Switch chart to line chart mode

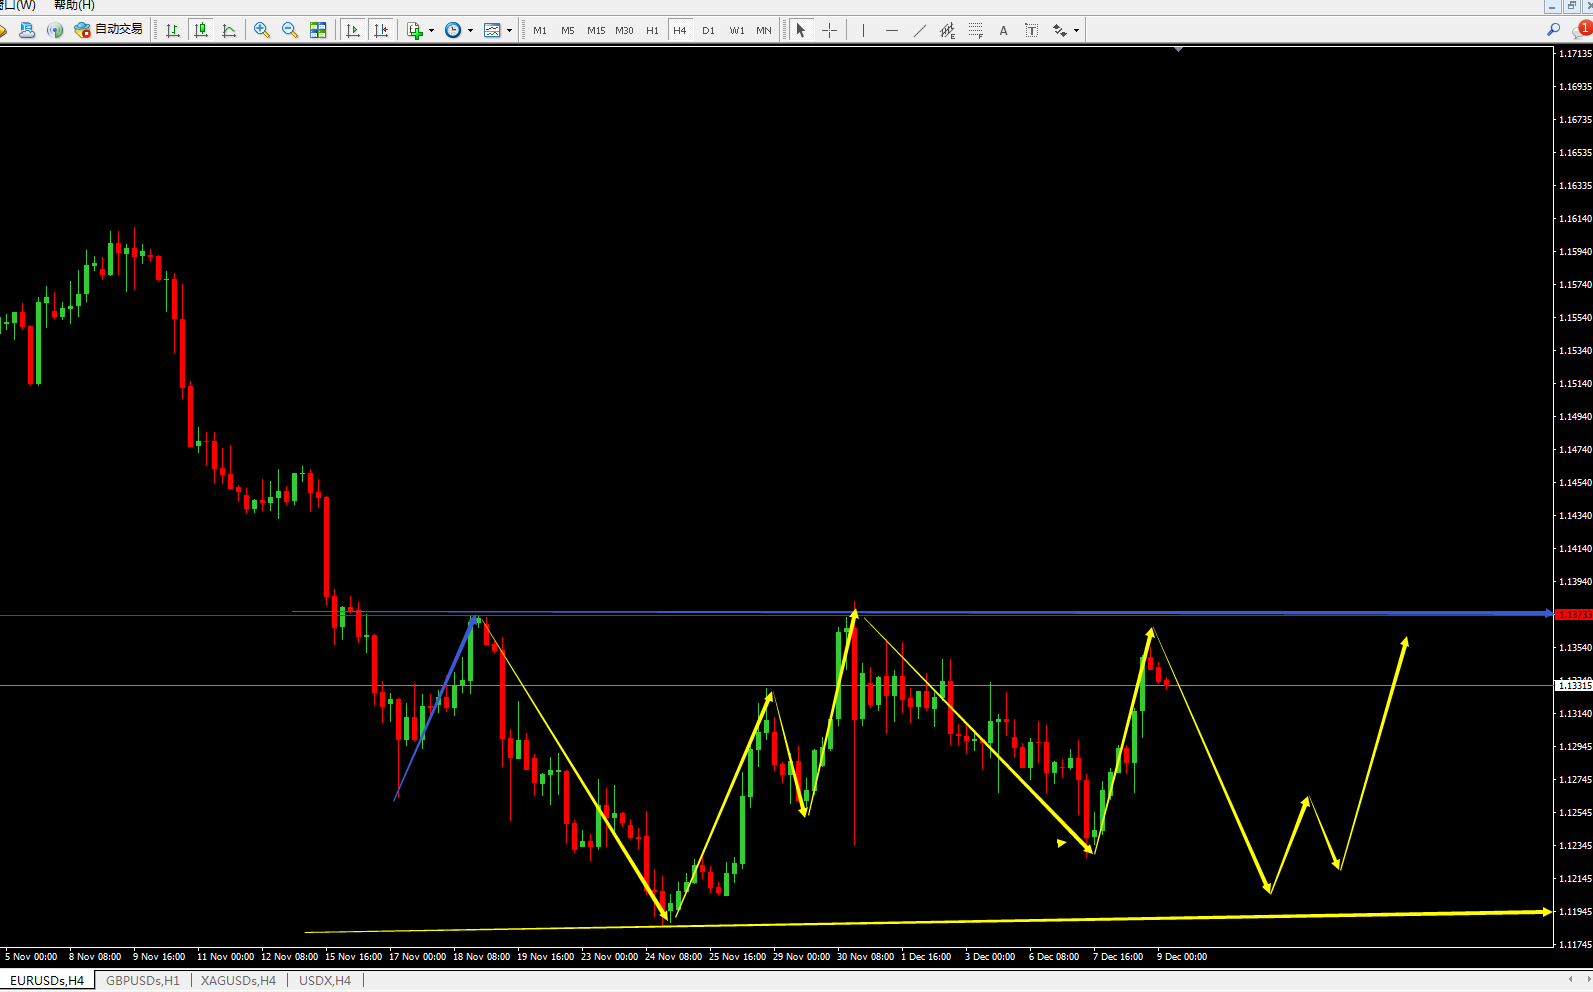pos(229,30)
